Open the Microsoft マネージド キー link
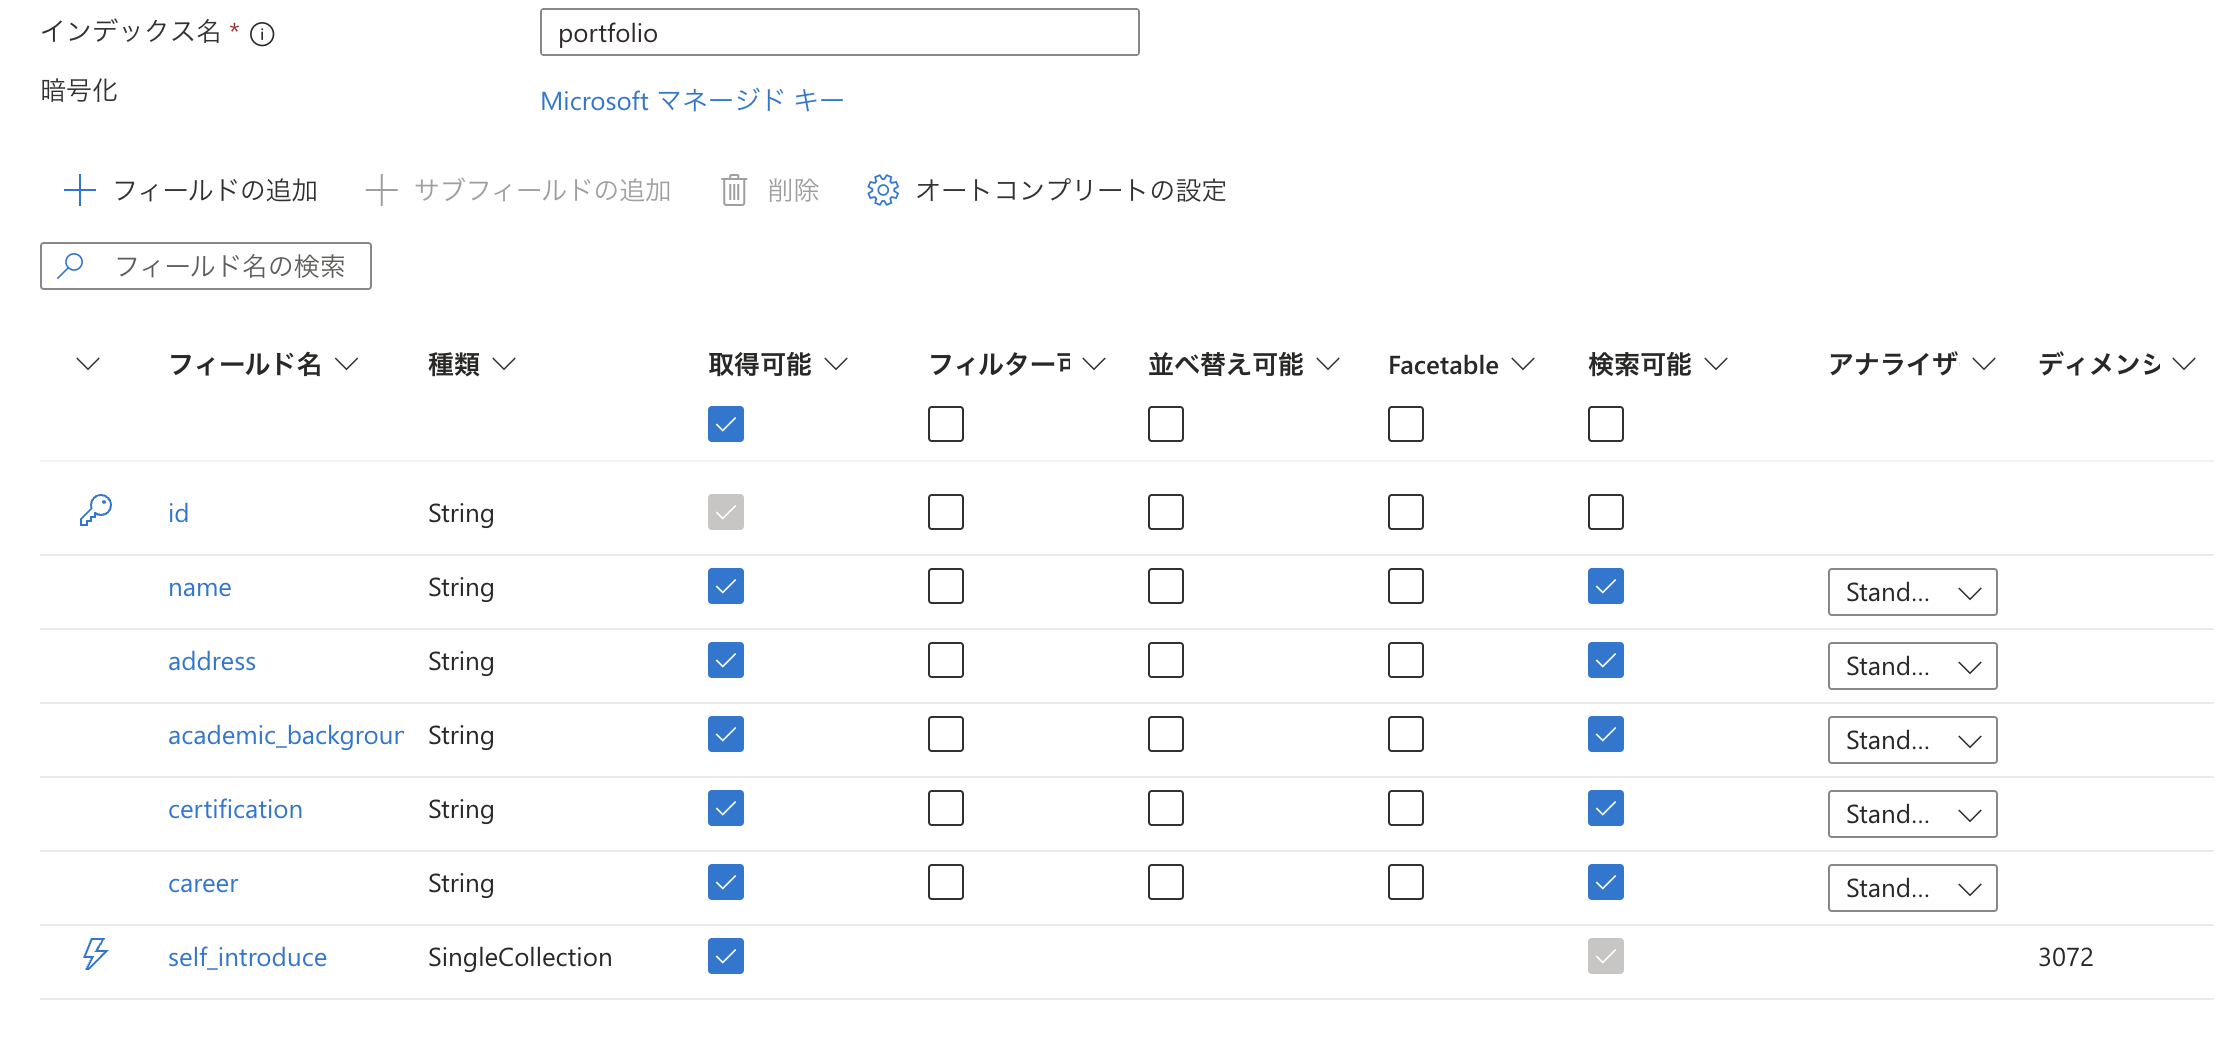This screenshot has height=1058, width=2240. (692, 99)
